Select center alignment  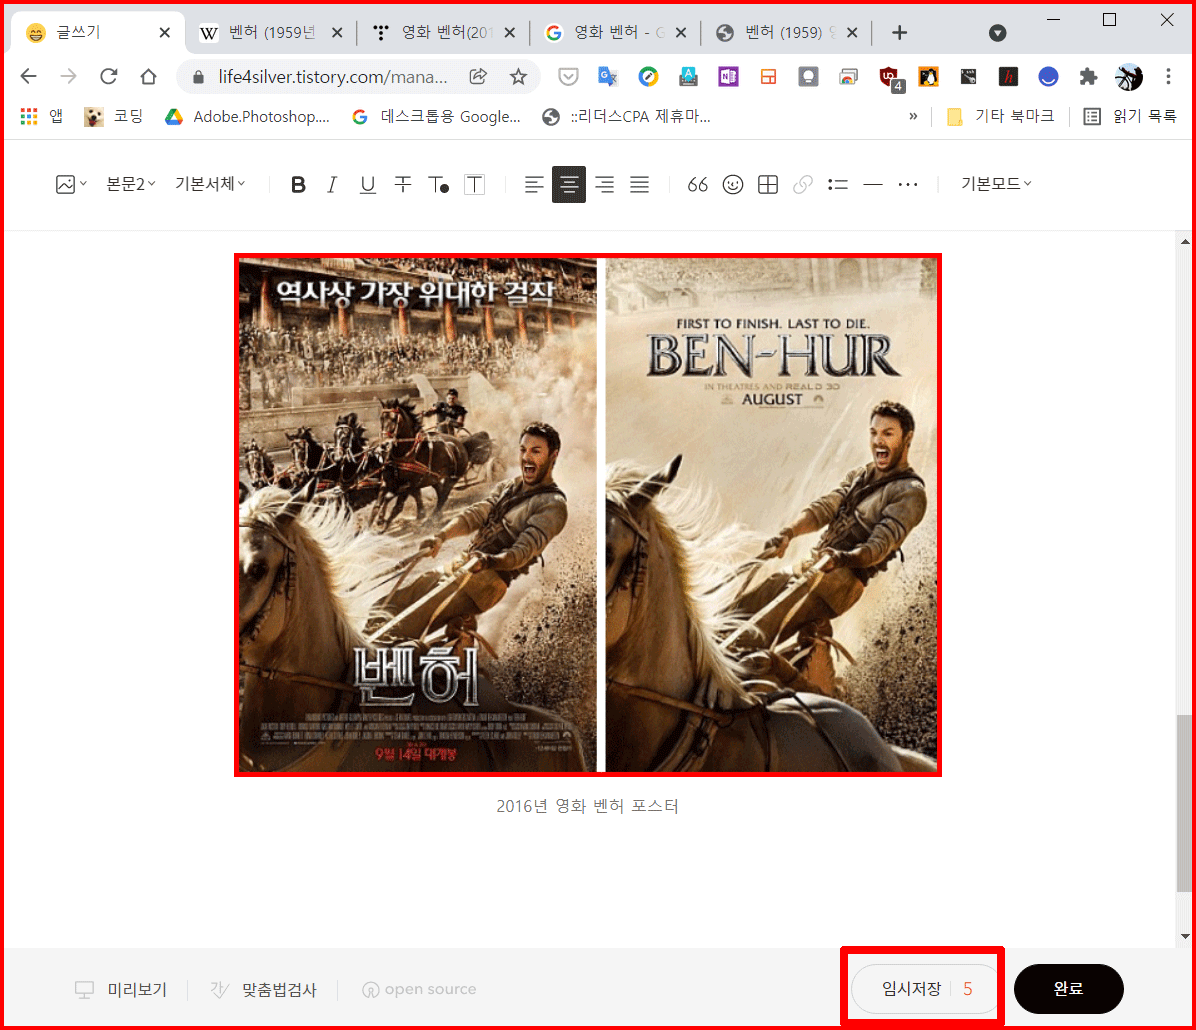coord(569,185)
